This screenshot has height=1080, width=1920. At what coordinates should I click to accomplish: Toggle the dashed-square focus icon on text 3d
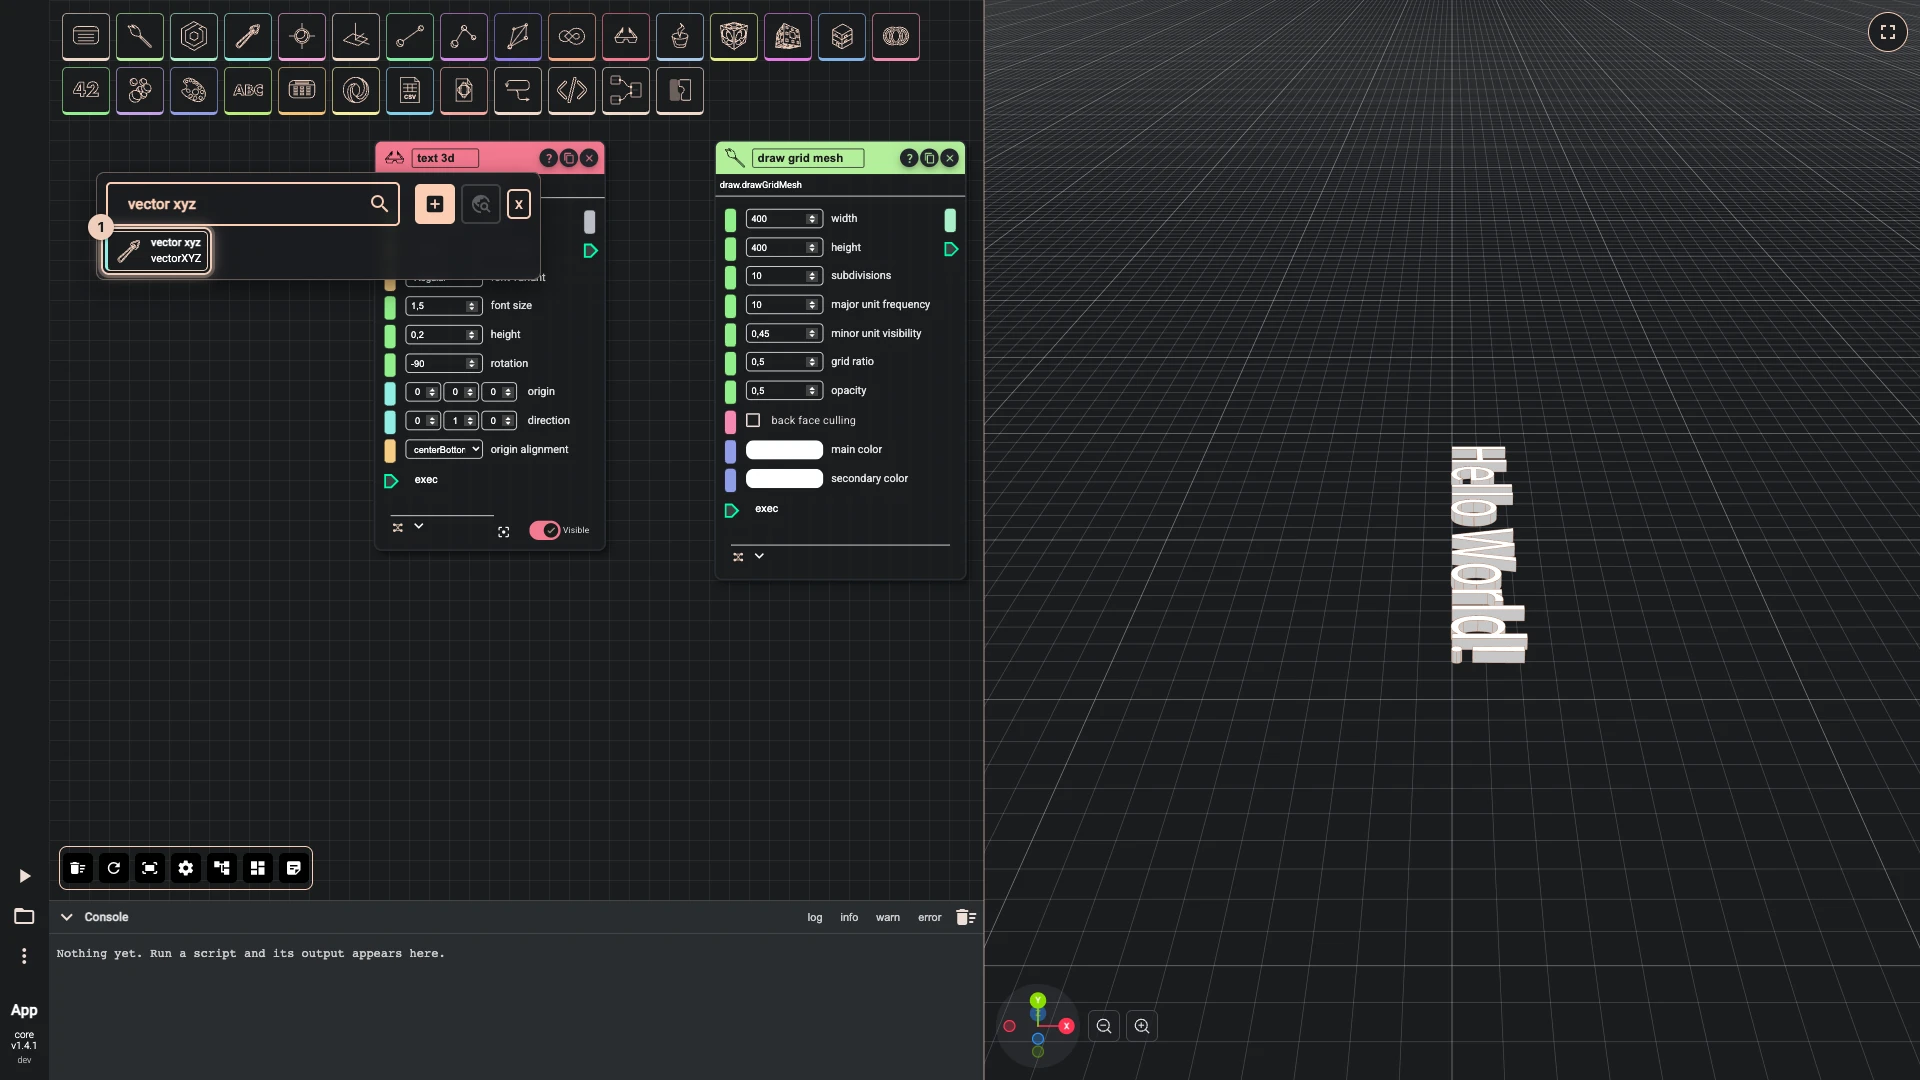tap(504, 532)
